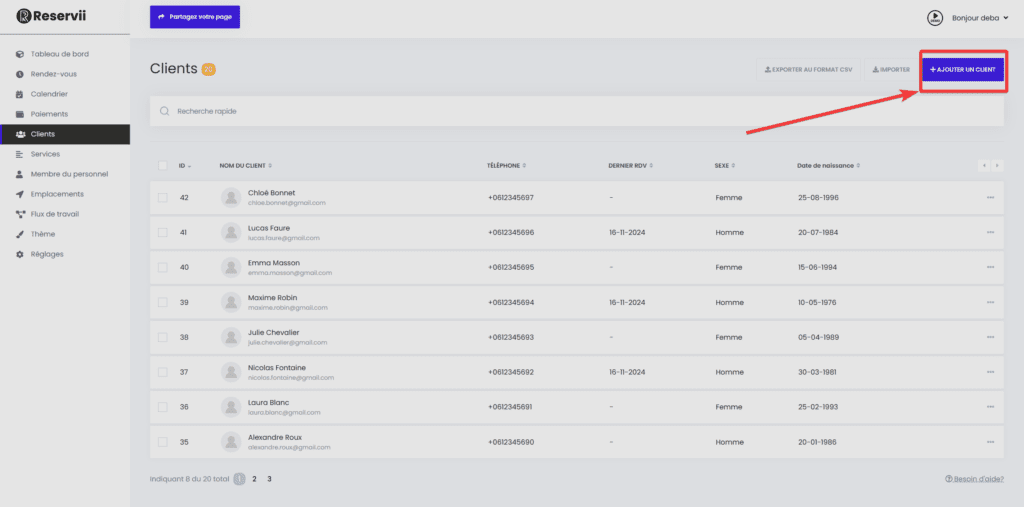
Task: Click Maxime Robin's avatar icon
Action: click(x=231, y=302)
